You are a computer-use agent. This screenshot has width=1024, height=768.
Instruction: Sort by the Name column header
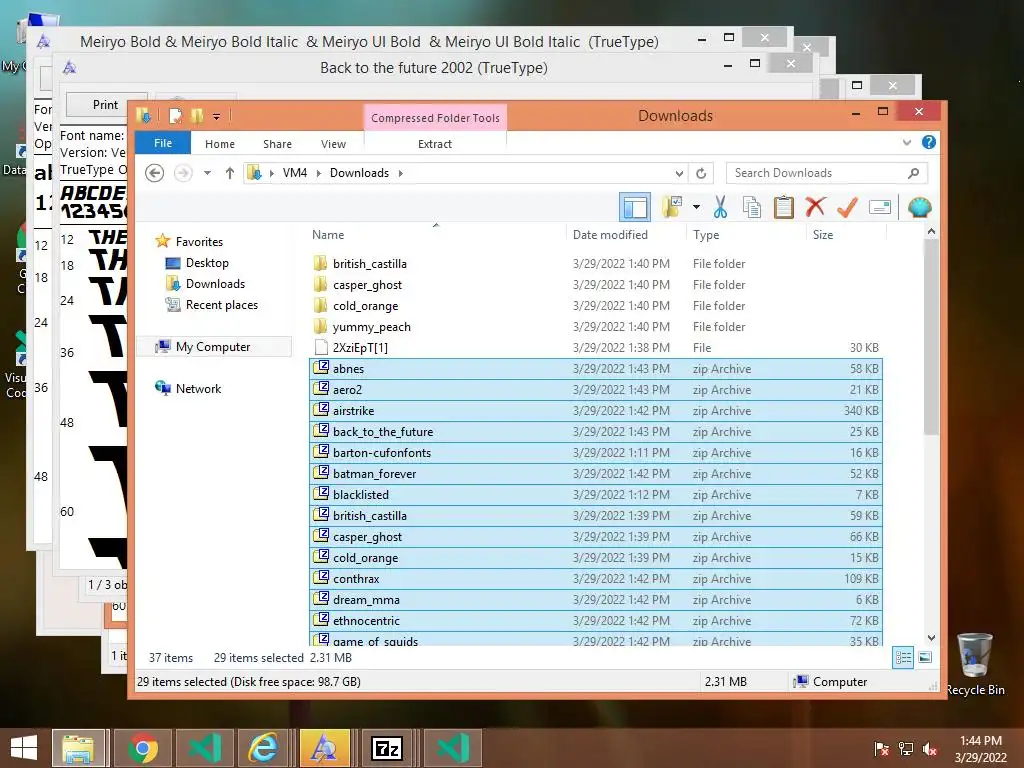pos(436,234)
